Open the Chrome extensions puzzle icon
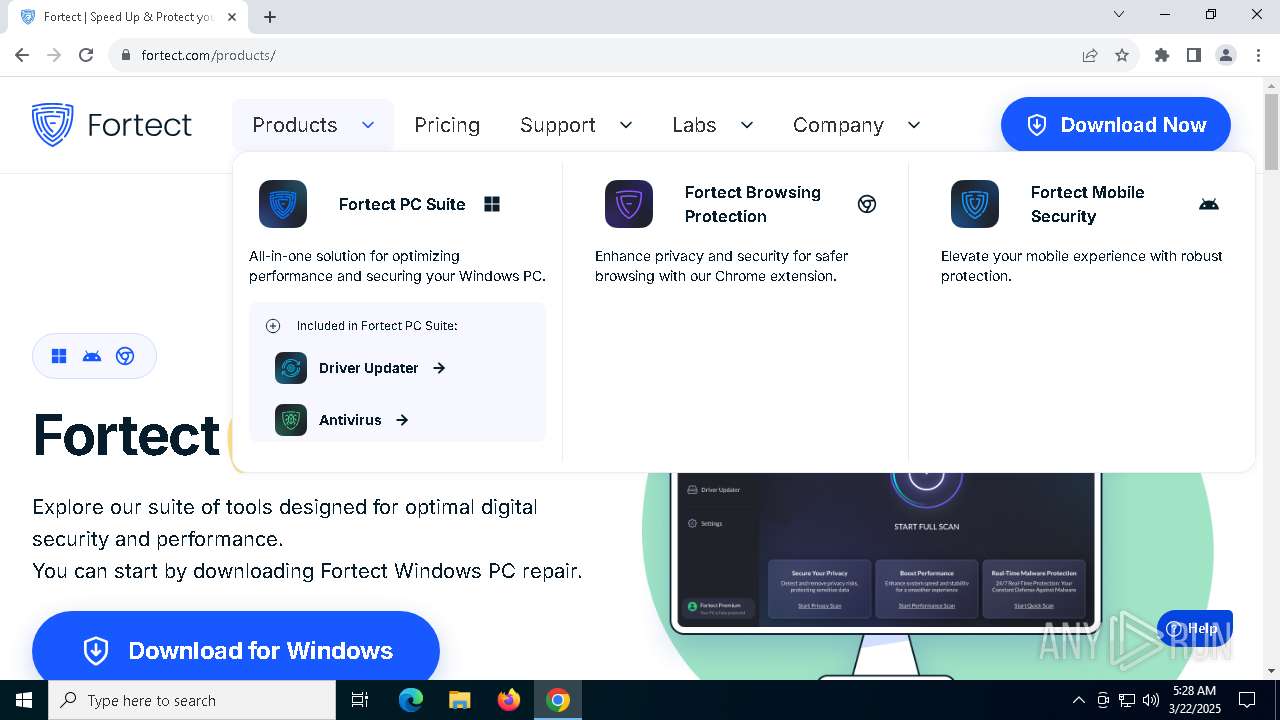The width and height of the screenshot is (1280, 720). [1162, 55]
